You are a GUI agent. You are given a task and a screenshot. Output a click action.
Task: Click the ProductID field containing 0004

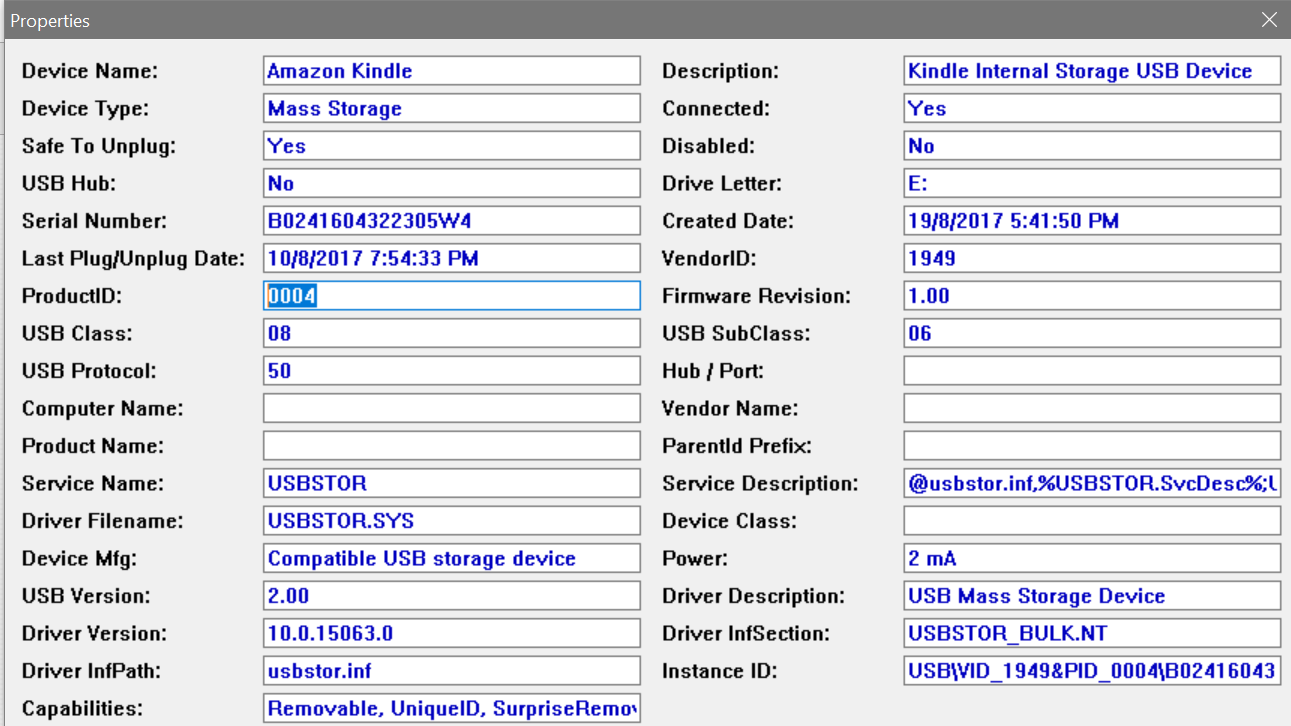[452, 296]
